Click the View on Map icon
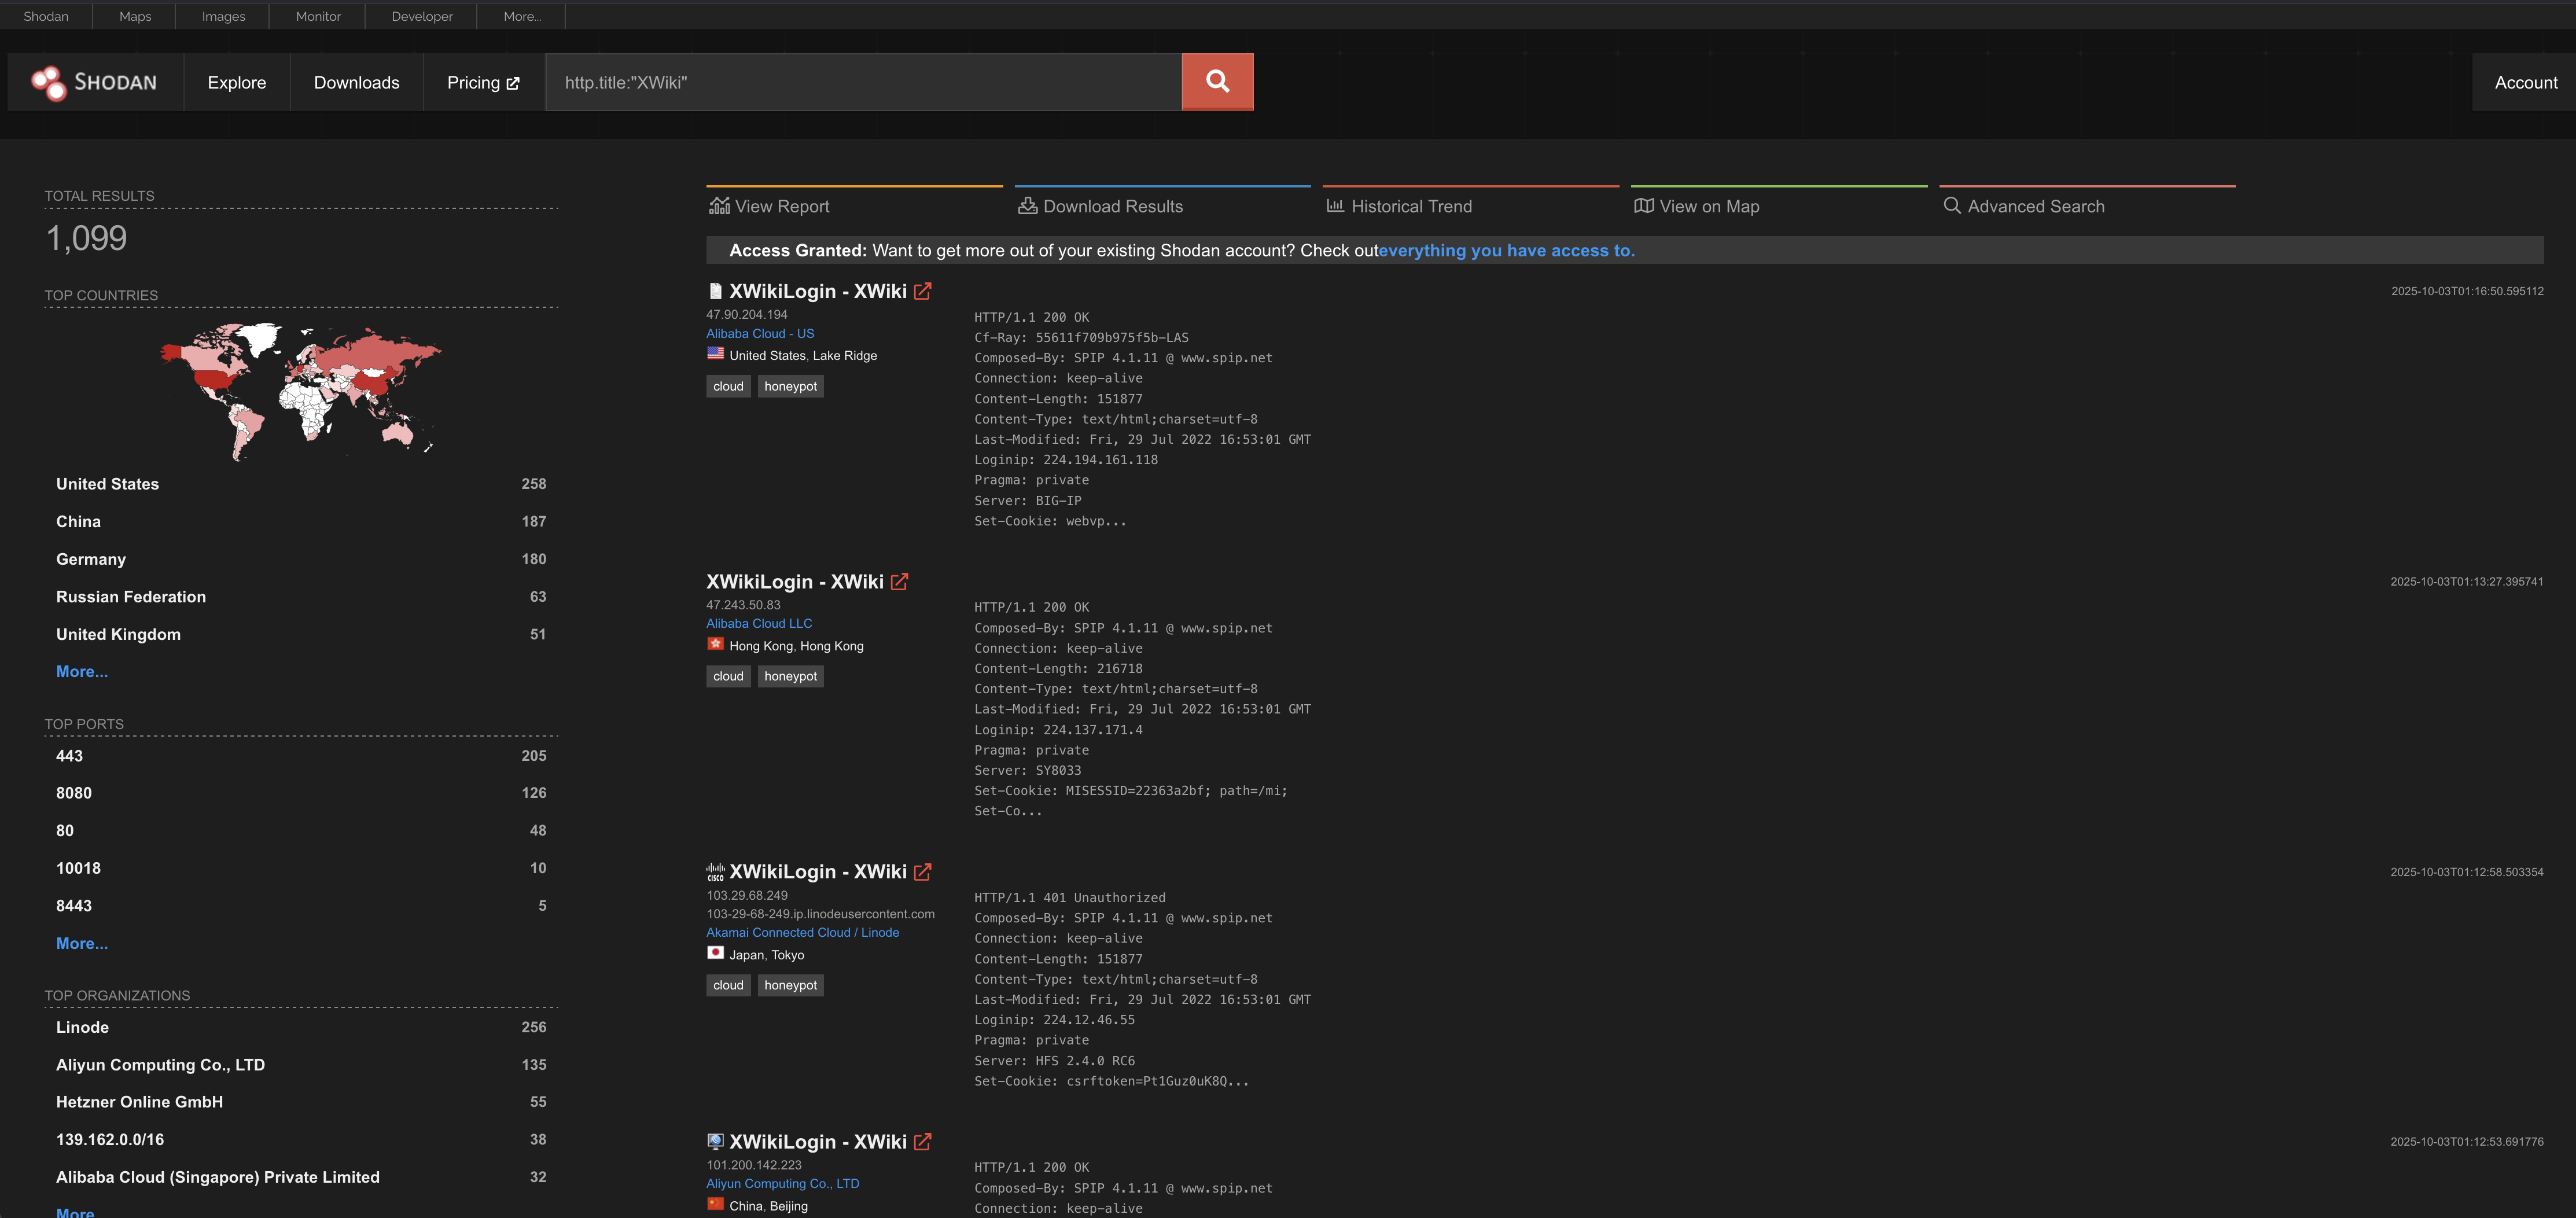The height and width of the screenshot is (1218, 2576). pyautogui.click(x=1645, y=206)
